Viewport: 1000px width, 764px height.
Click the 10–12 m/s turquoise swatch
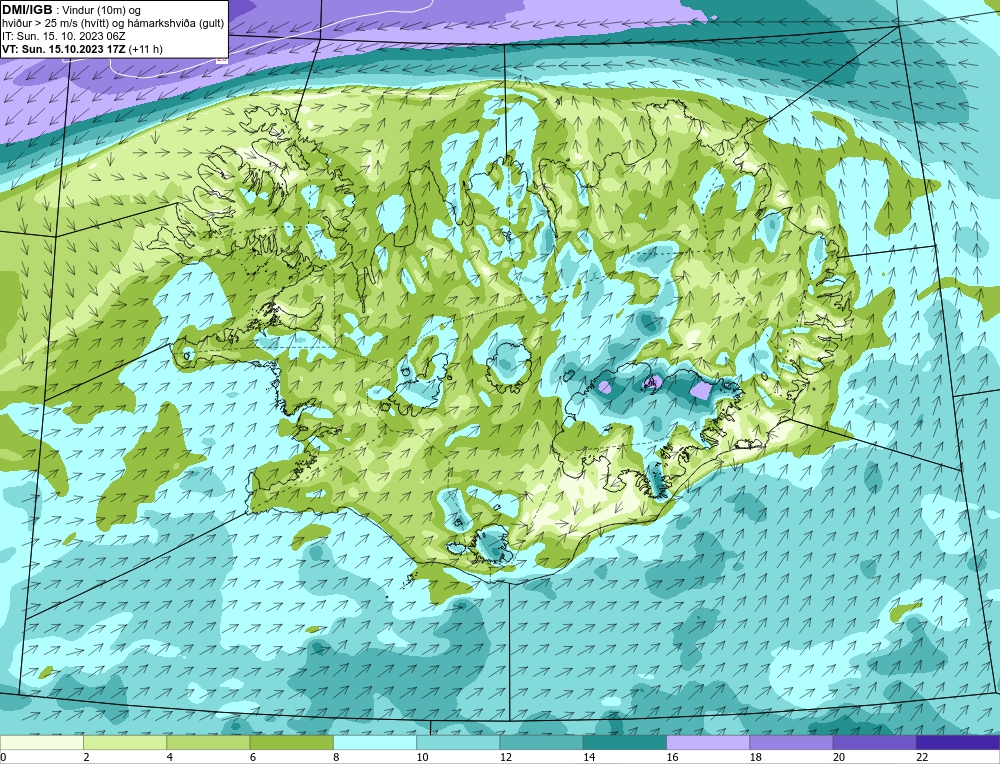458,742
